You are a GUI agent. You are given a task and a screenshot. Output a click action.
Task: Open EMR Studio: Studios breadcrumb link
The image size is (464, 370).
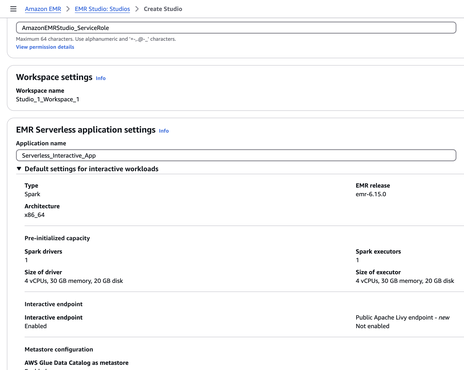(102, 9)
